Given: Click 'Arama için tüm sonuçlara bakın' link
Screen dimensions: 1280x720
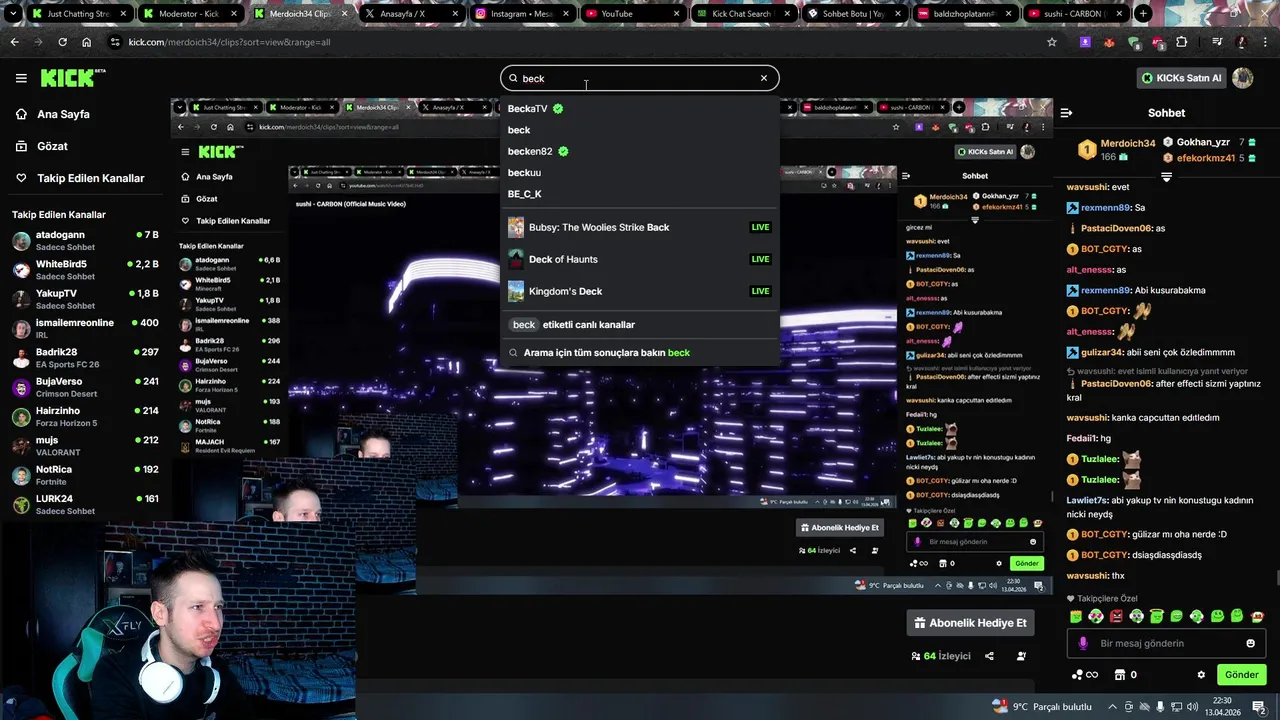Looking at the screenshot, I should tap(639, 353).
